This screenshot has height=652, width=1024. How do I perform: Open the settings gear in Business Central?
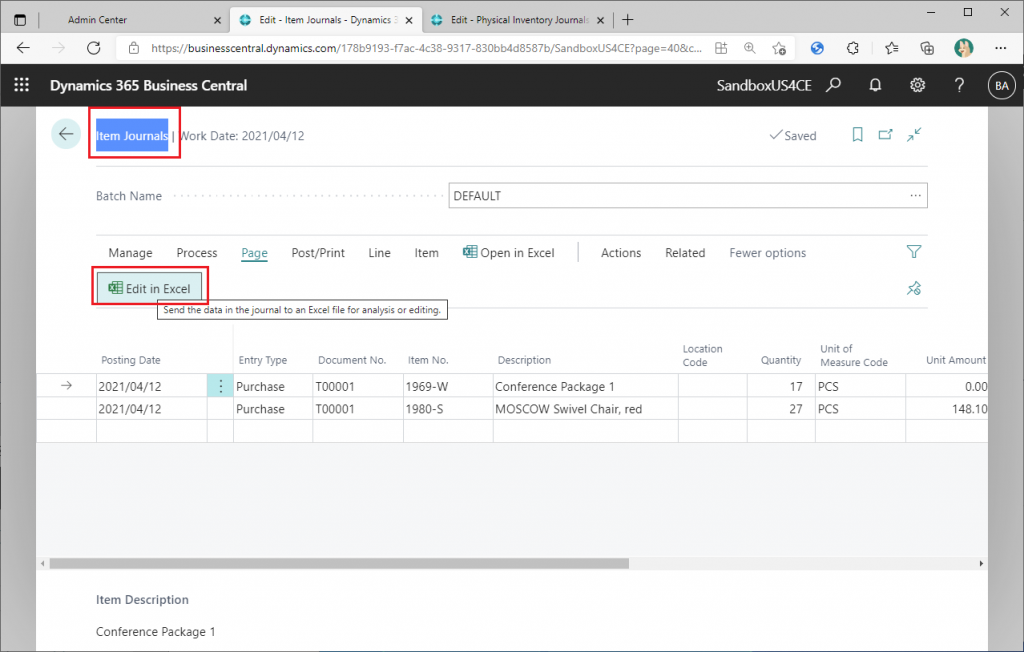(918, 85)
